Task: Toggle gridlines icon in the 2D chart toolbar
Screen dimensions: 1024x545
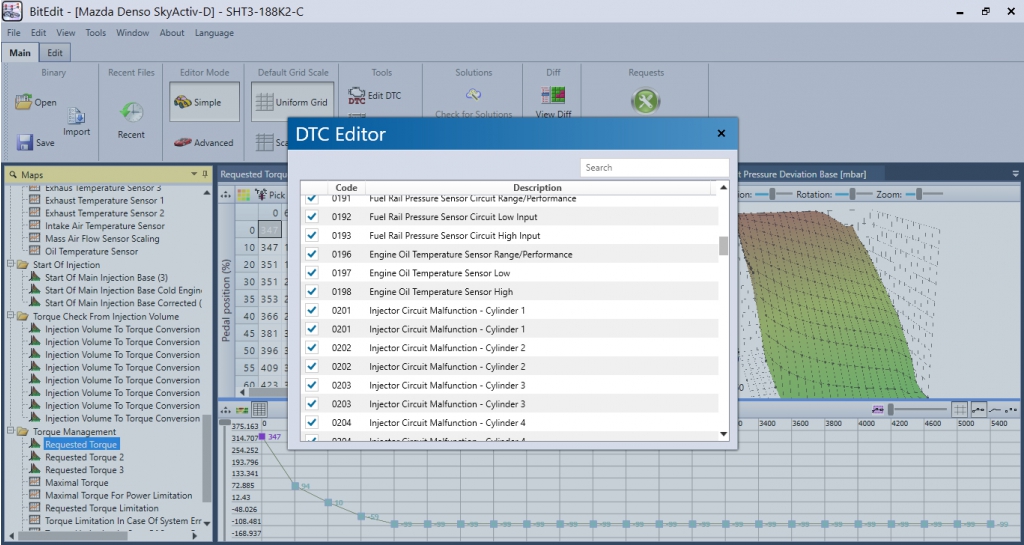Action: (x=959, y=409)
